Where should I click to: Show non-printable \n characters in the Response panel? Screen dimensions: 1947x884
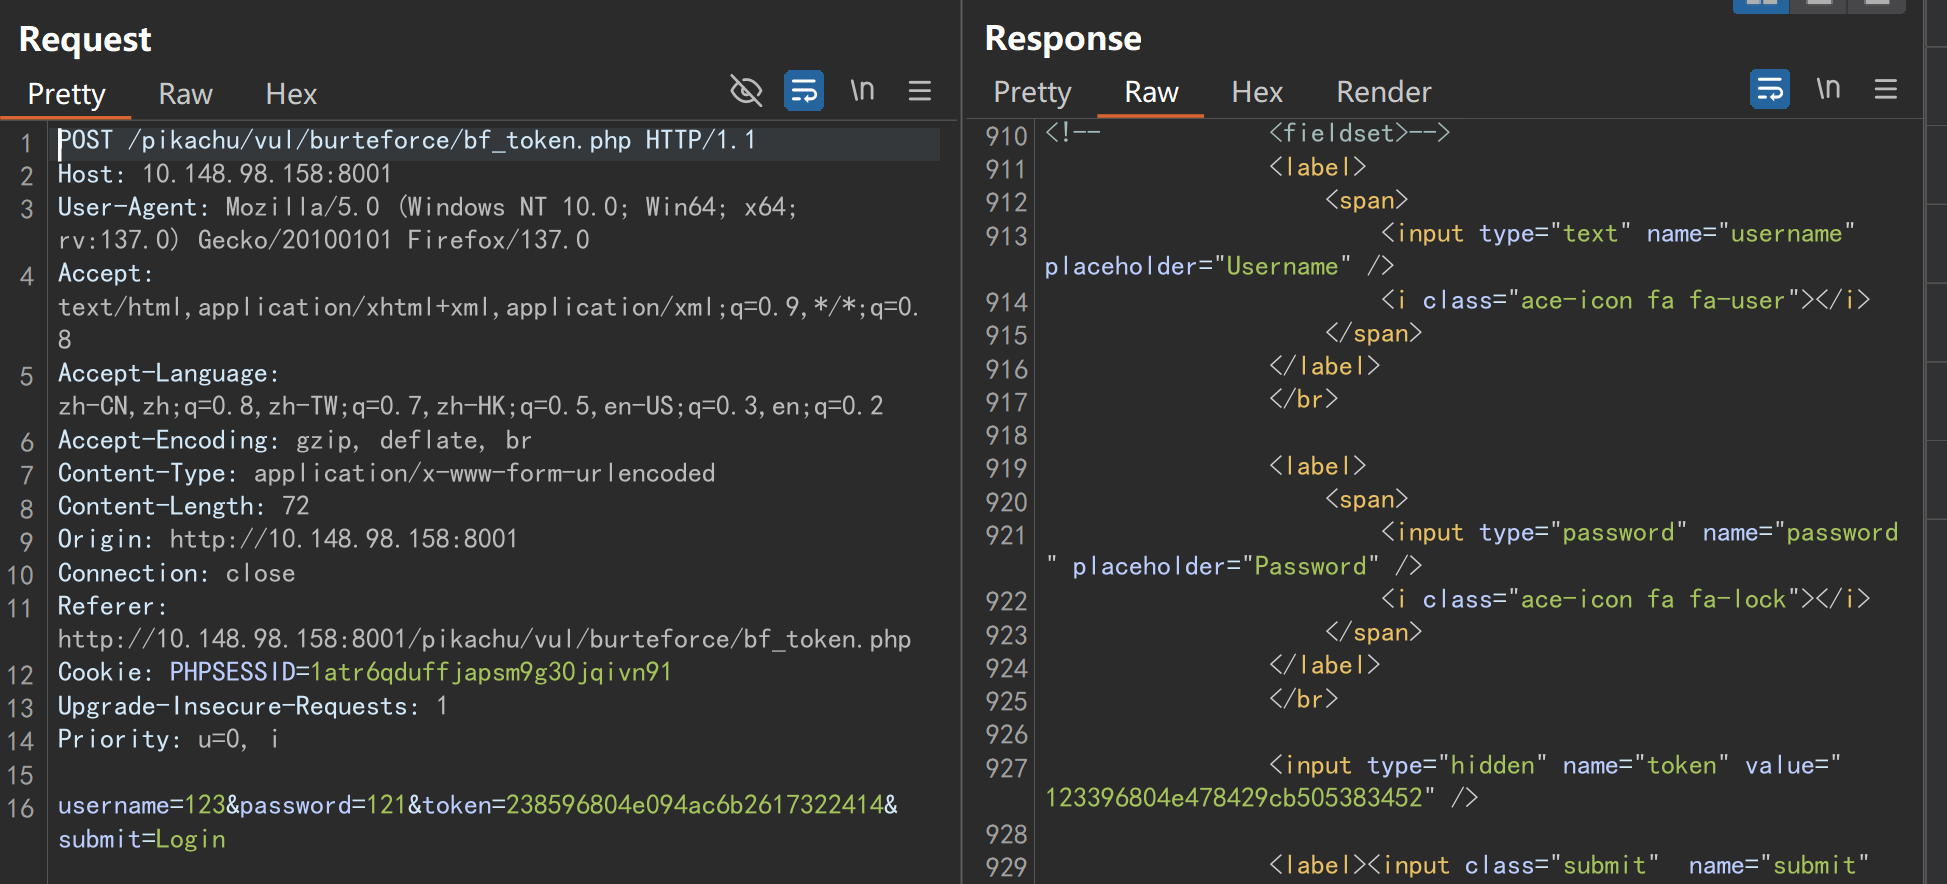tap(1828, 89)
